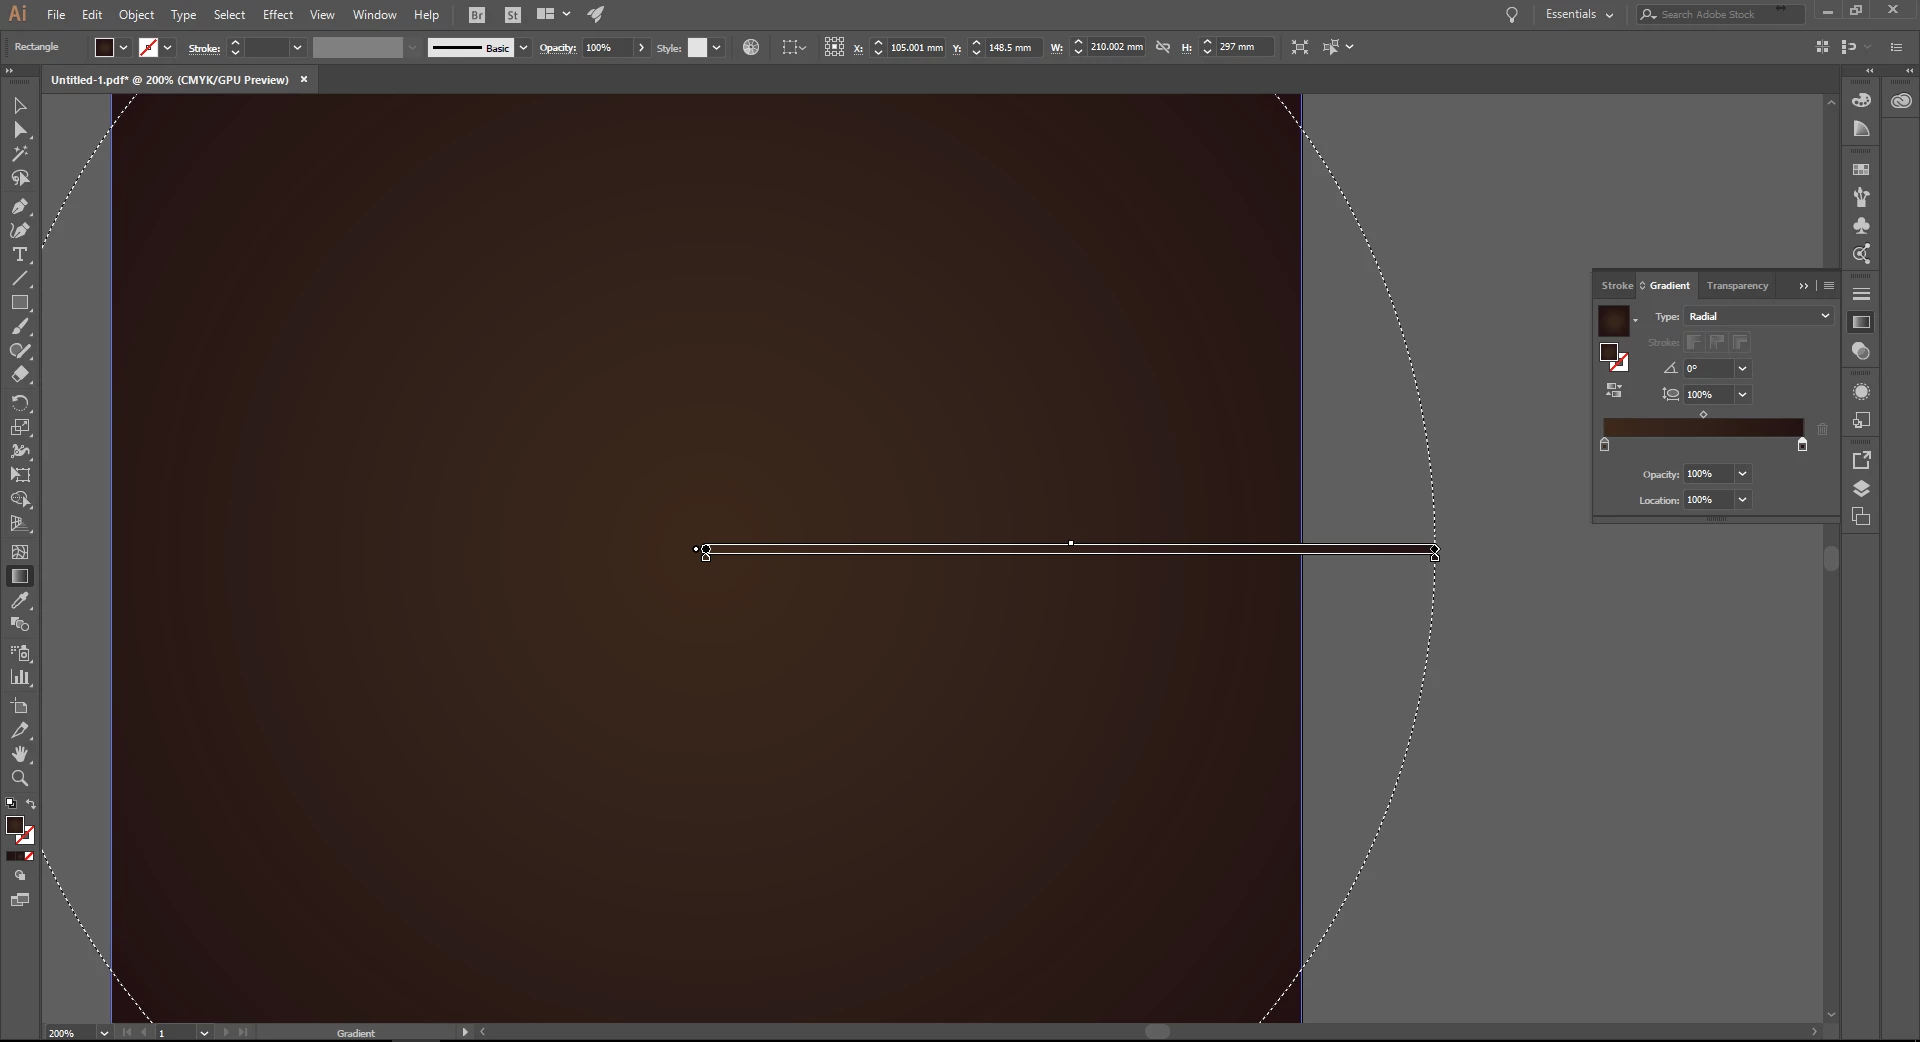Select the Selection tool arrow
The height and width of the screenshot is (1042, 1920).
pos(20,105)
